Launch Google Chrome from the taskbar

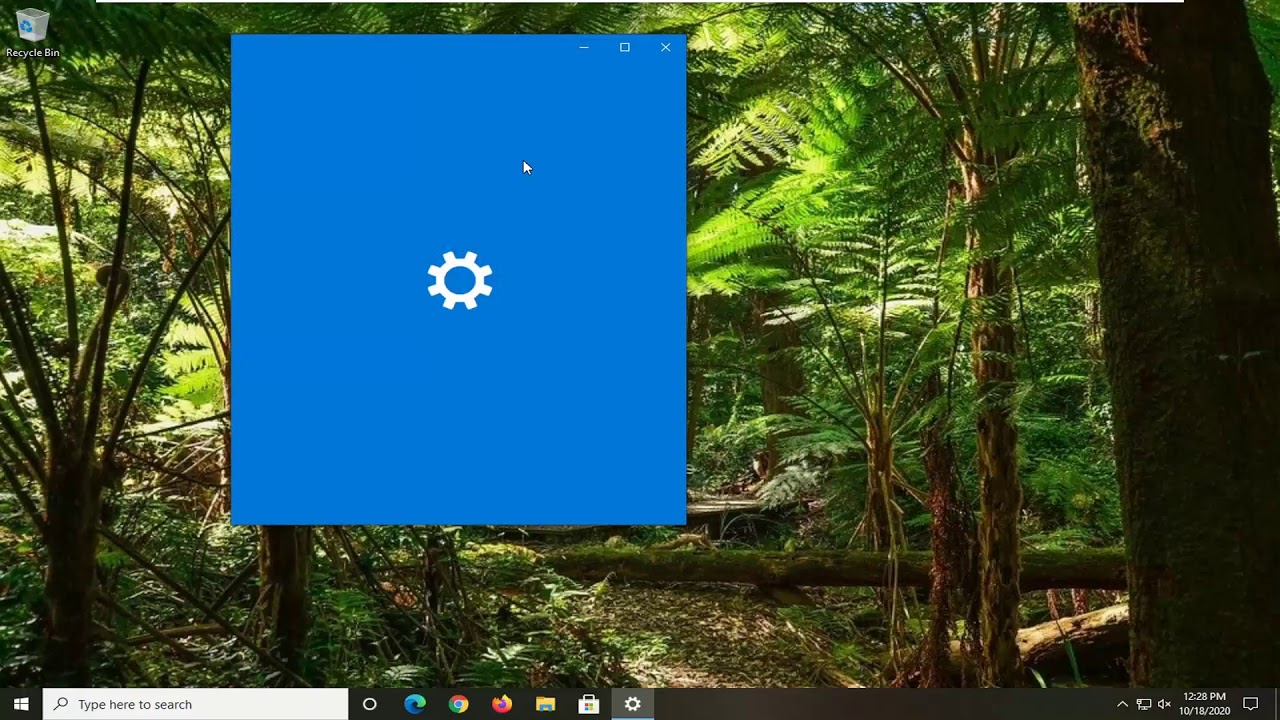[458, 704]
